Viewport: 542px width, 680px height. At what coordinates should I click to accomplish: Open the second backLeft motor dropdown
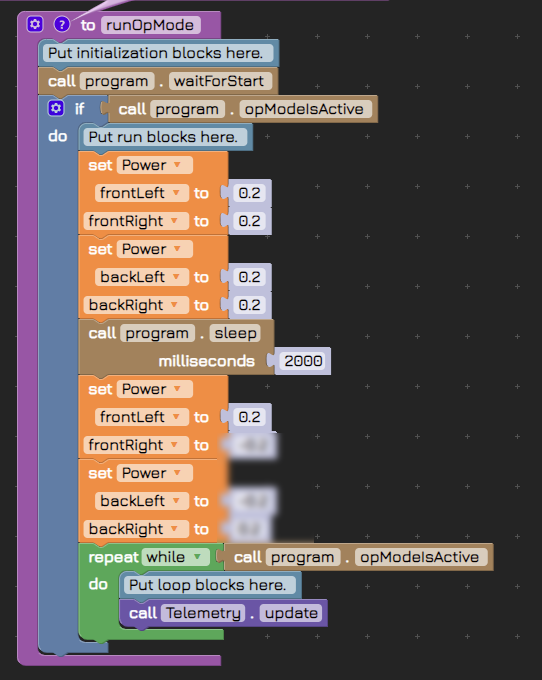[141, 501]
